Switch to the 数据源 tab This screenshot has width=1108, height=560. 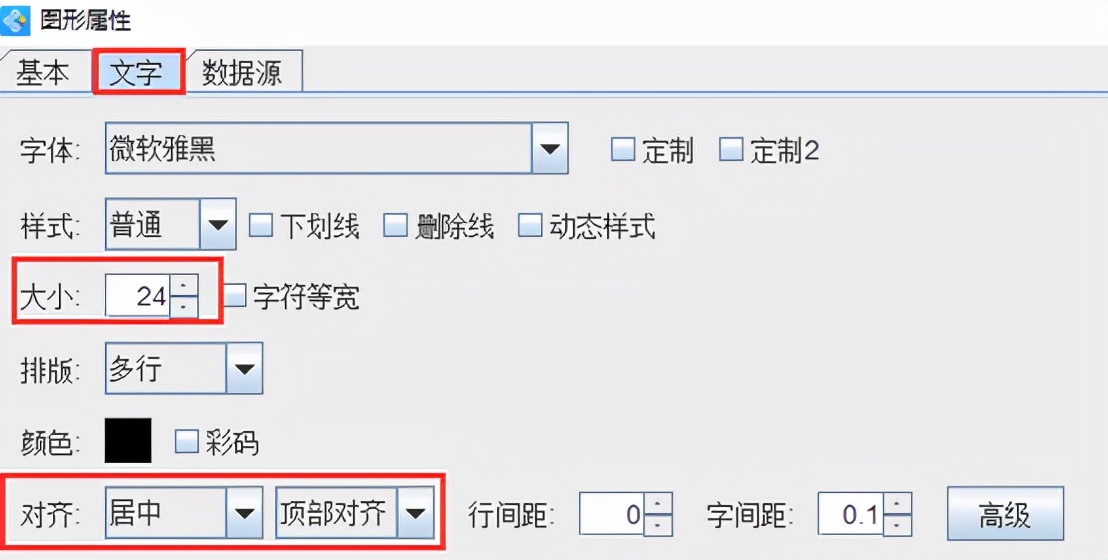click(x=243, y=72)
